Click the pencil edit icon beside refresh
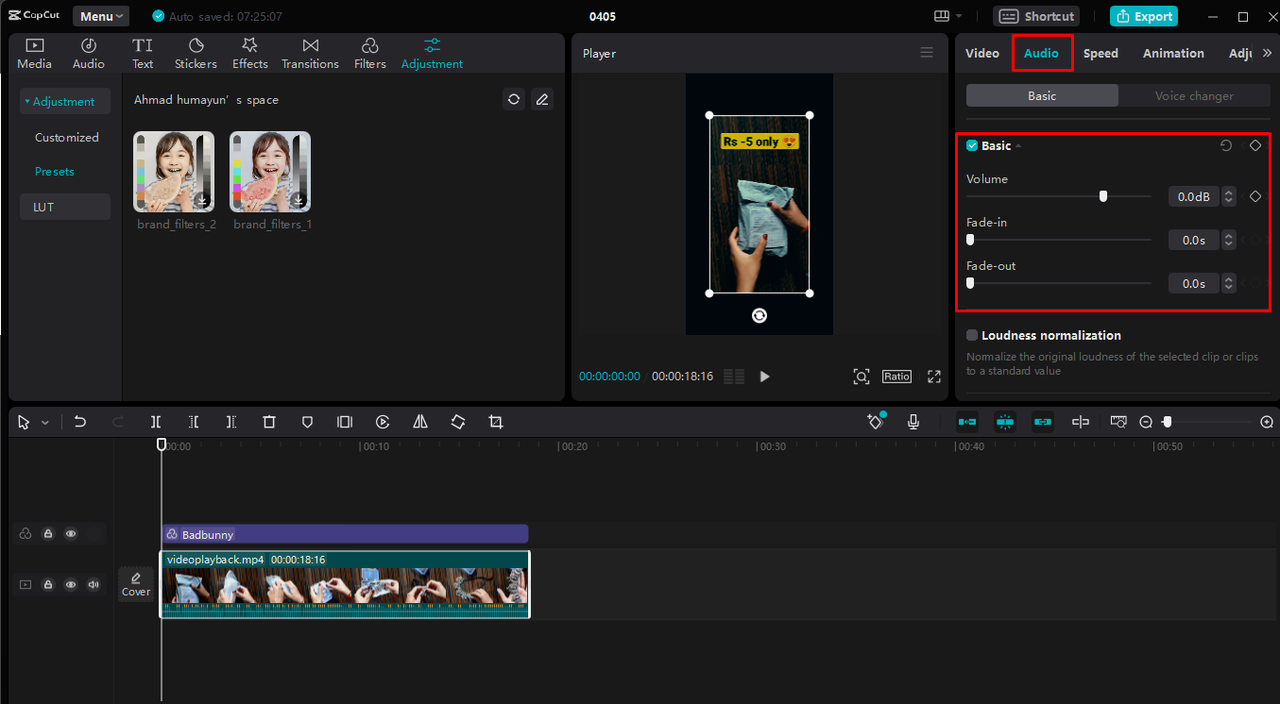This screenshot has width=1280, height=704. 542,99
